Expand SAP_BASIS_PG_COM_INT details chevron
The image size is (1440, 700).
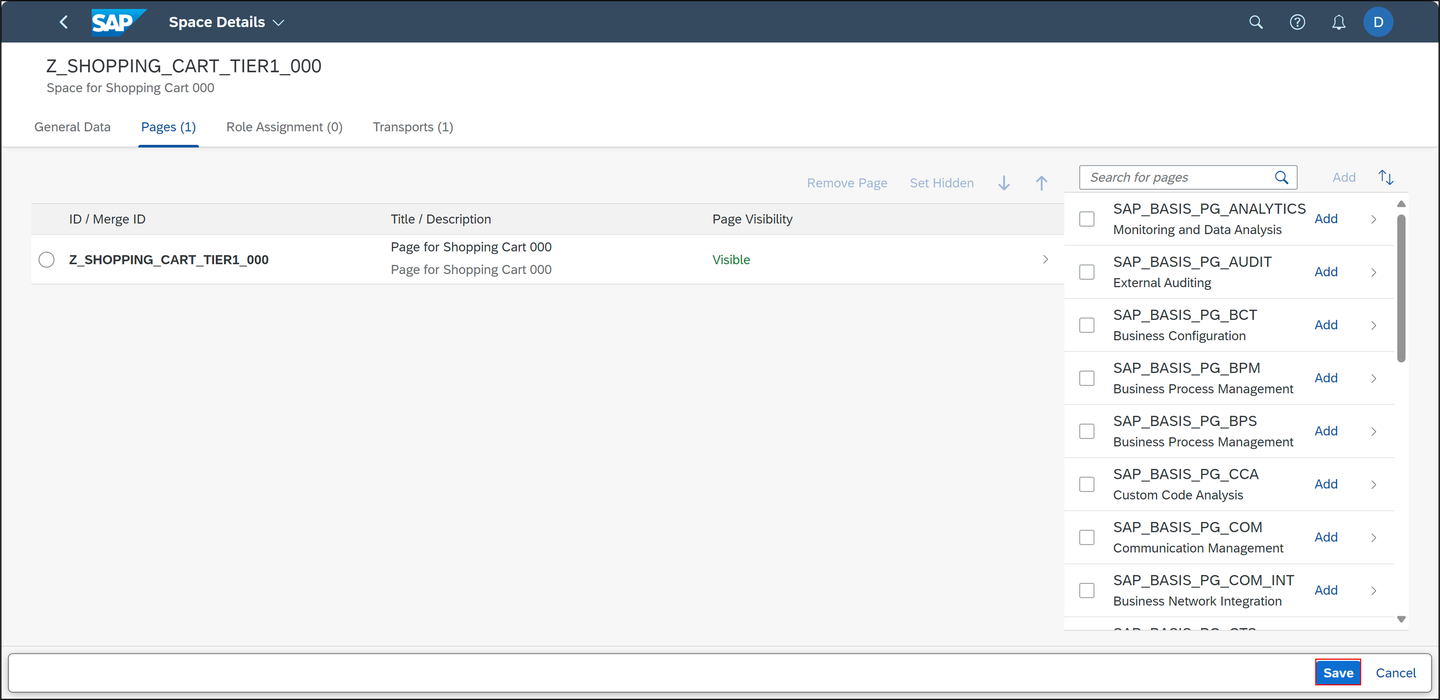1374,590
